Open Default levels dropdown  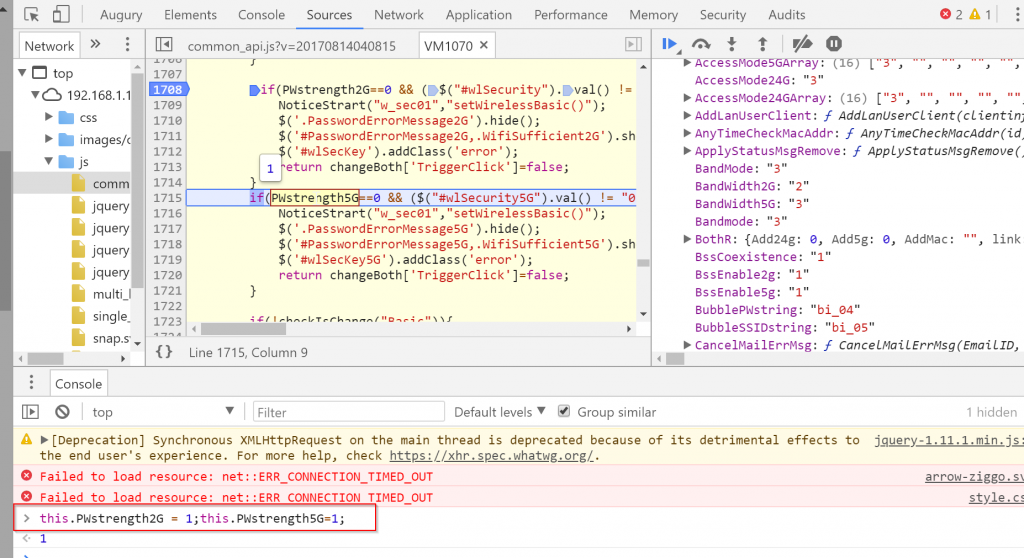coord(500,412)
